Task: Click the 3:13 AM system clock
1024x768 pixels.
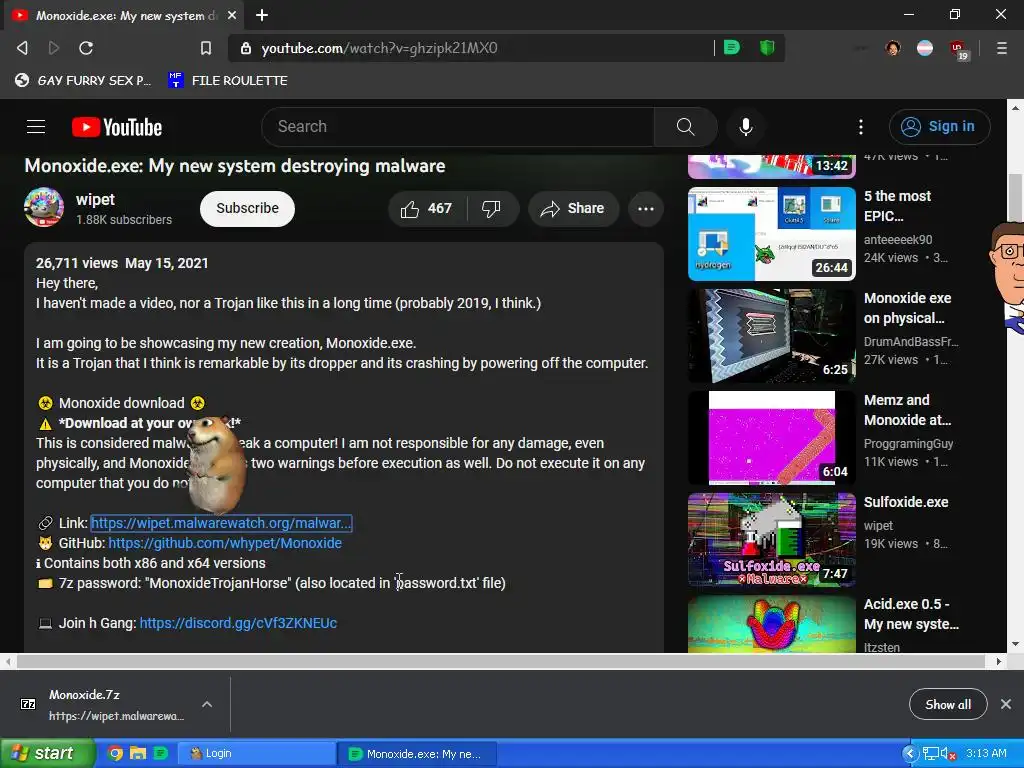Action: point(986,753)
